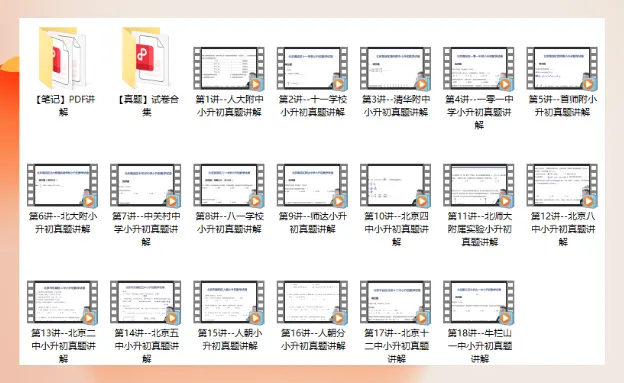
Task: Select the 第9讲 师达 video icon
Action: 312,186
